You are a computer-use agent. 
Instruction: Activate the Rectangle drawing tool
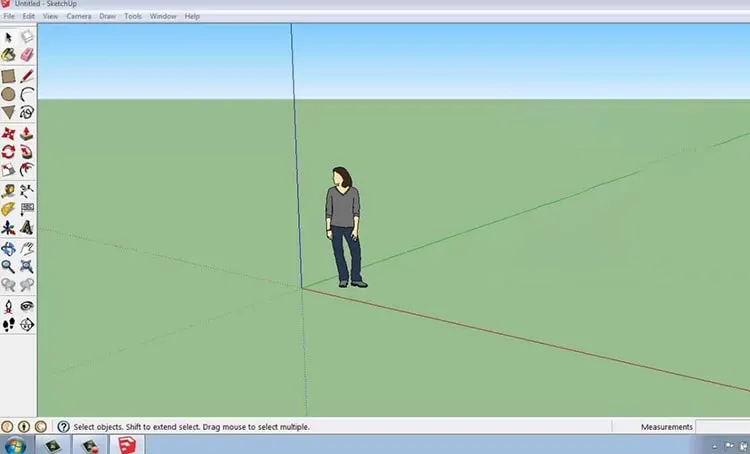tap(8, 76)
